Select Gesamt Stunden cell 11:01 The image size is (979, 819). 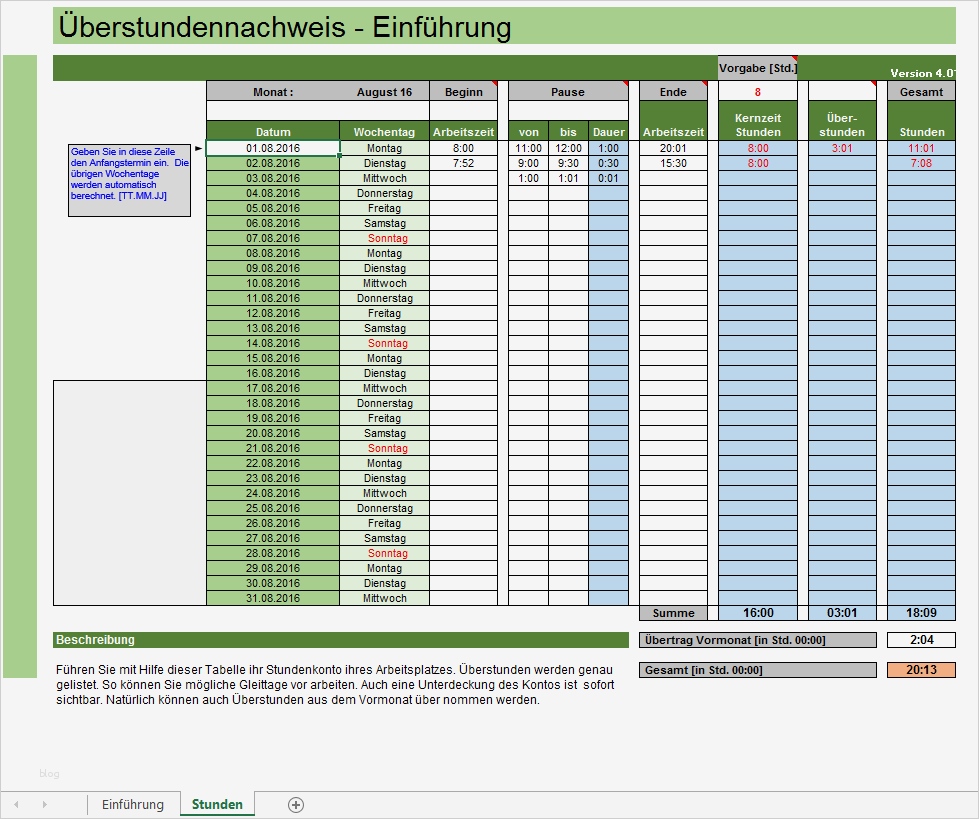point(921,149)
